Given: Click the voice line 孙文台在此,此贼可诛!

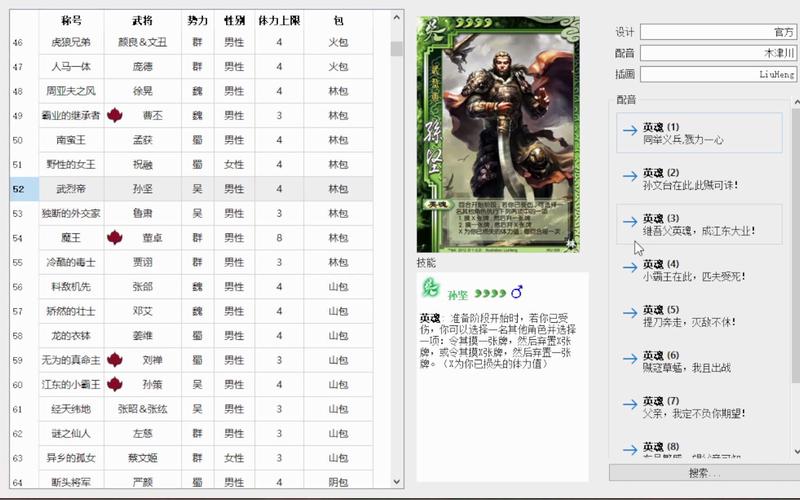Looking at the screenshot, I should [690, 185].
